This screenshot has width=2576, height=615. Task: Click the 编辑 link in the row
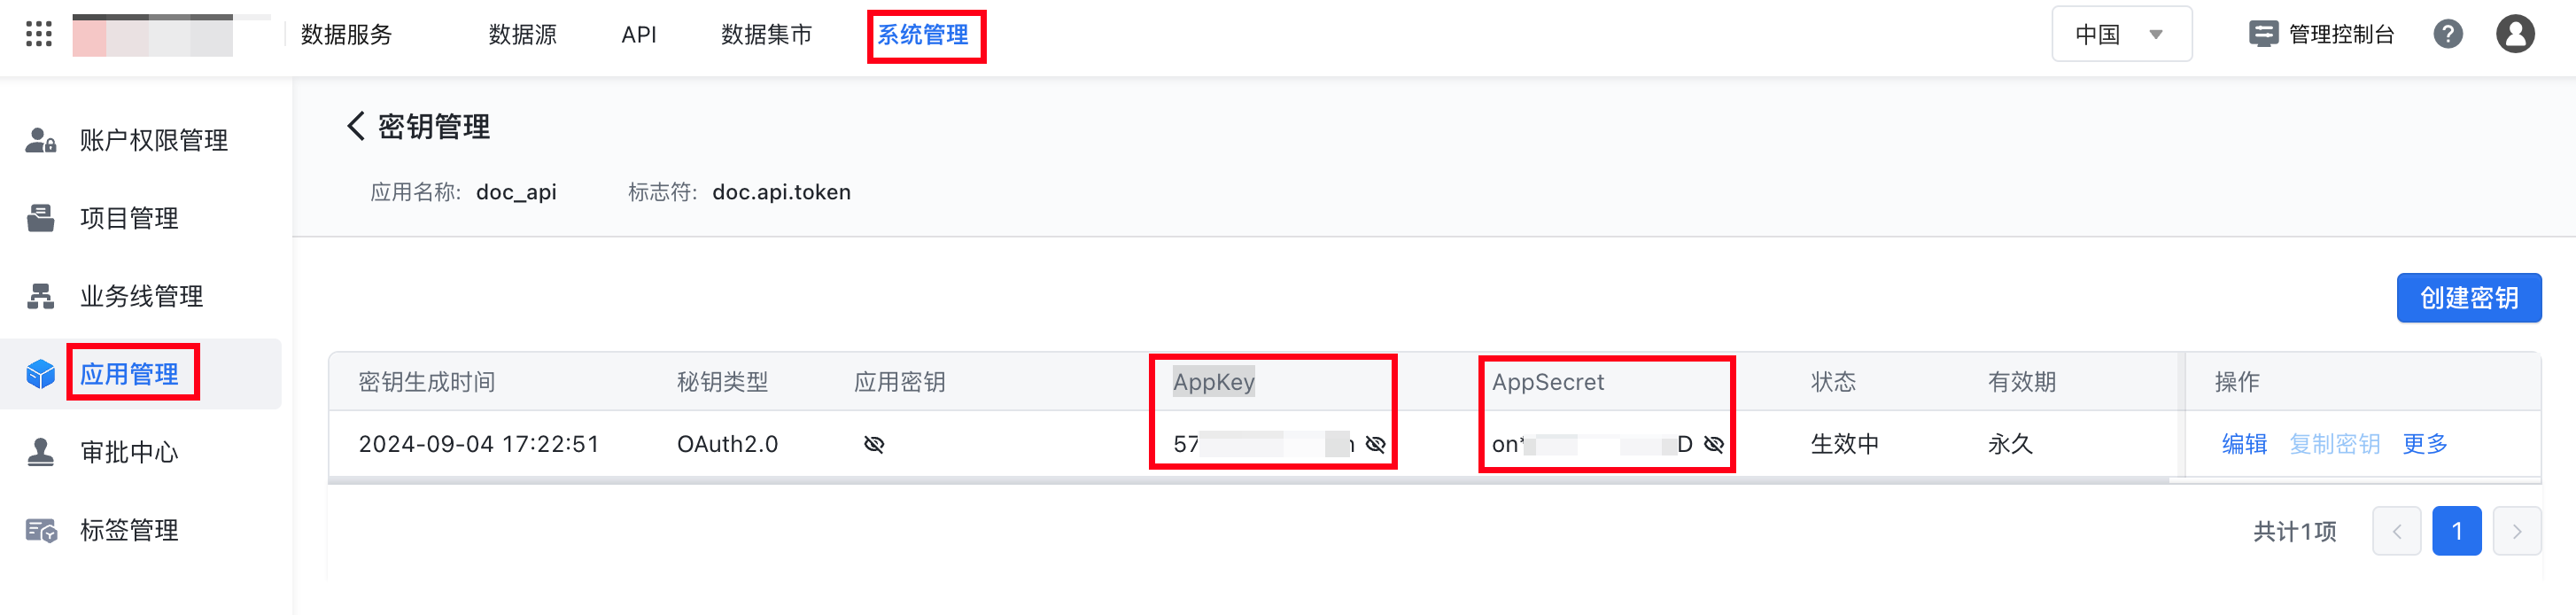(2244, 445)
